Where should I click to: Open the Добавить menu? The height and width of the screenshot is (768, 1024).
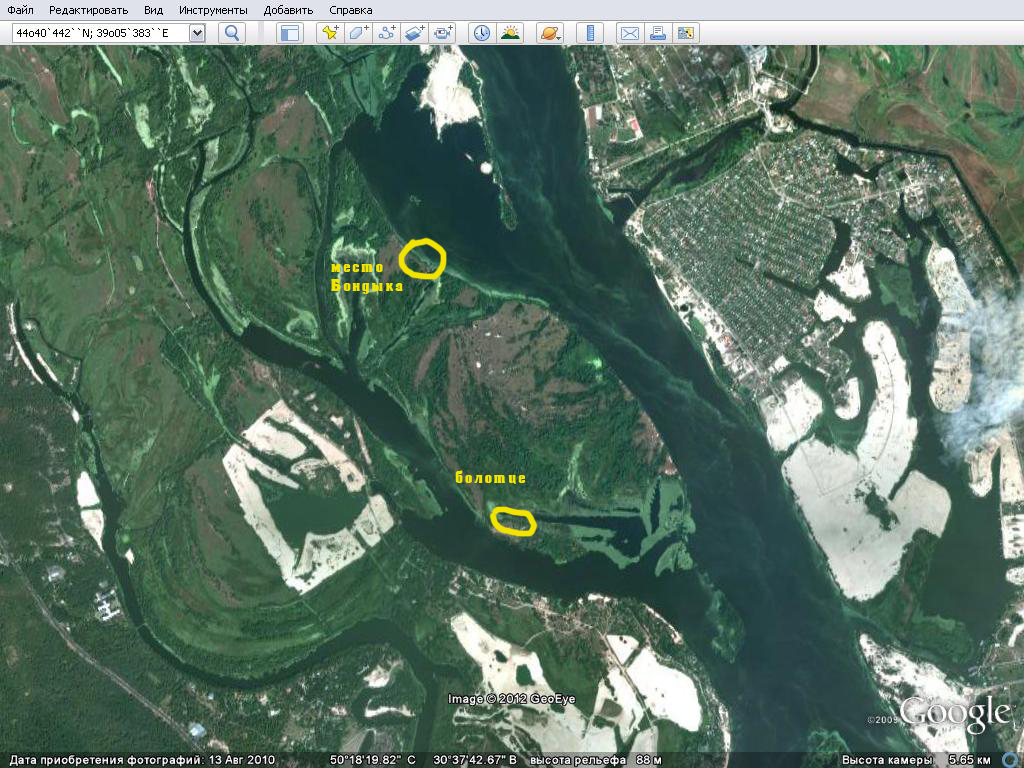click(288, 10)
